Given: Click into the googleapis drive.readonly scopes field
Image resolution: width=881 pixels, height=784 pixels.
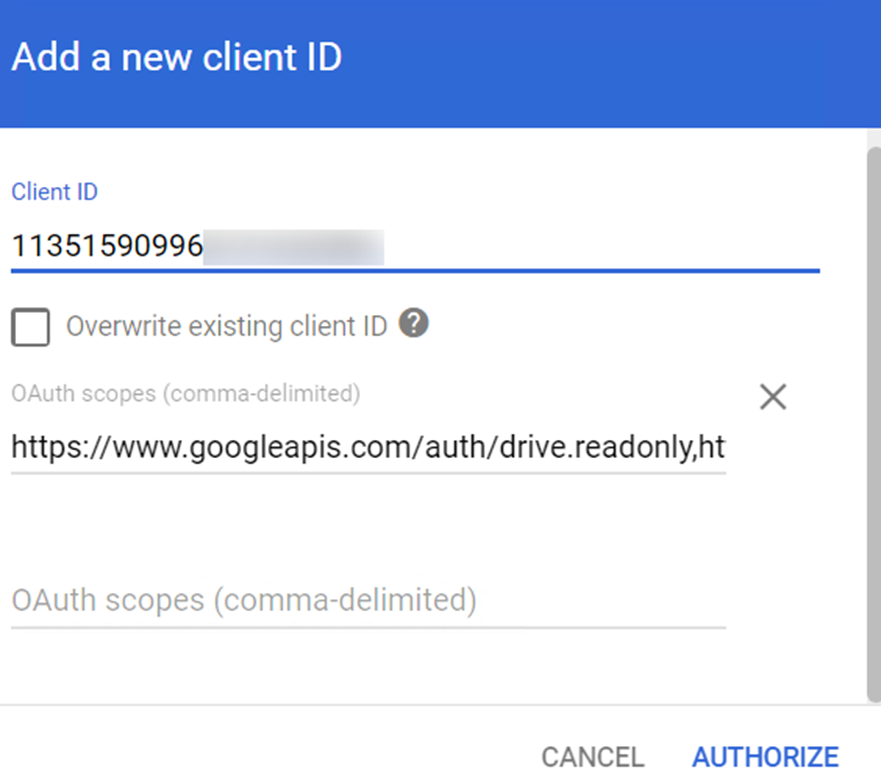Looking at the screenshot, I should (x=368, y=449).
